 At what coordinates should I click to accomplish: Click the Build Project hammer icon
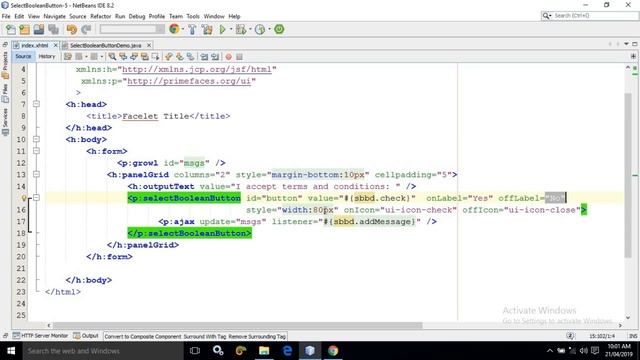192,29
